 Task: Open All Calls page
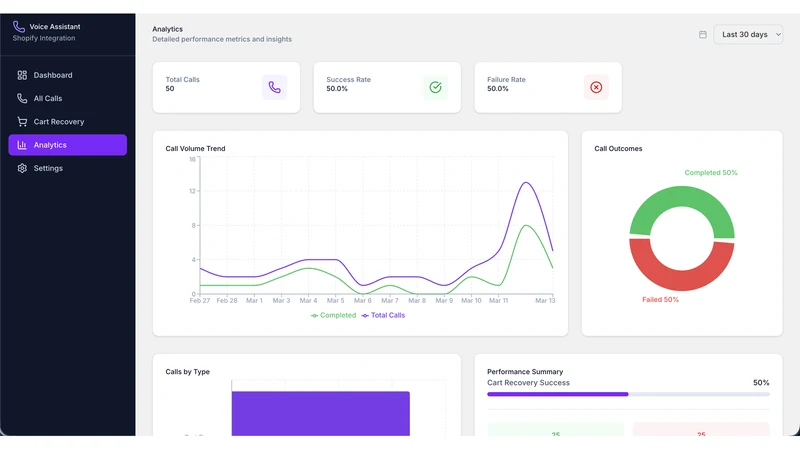67,98
